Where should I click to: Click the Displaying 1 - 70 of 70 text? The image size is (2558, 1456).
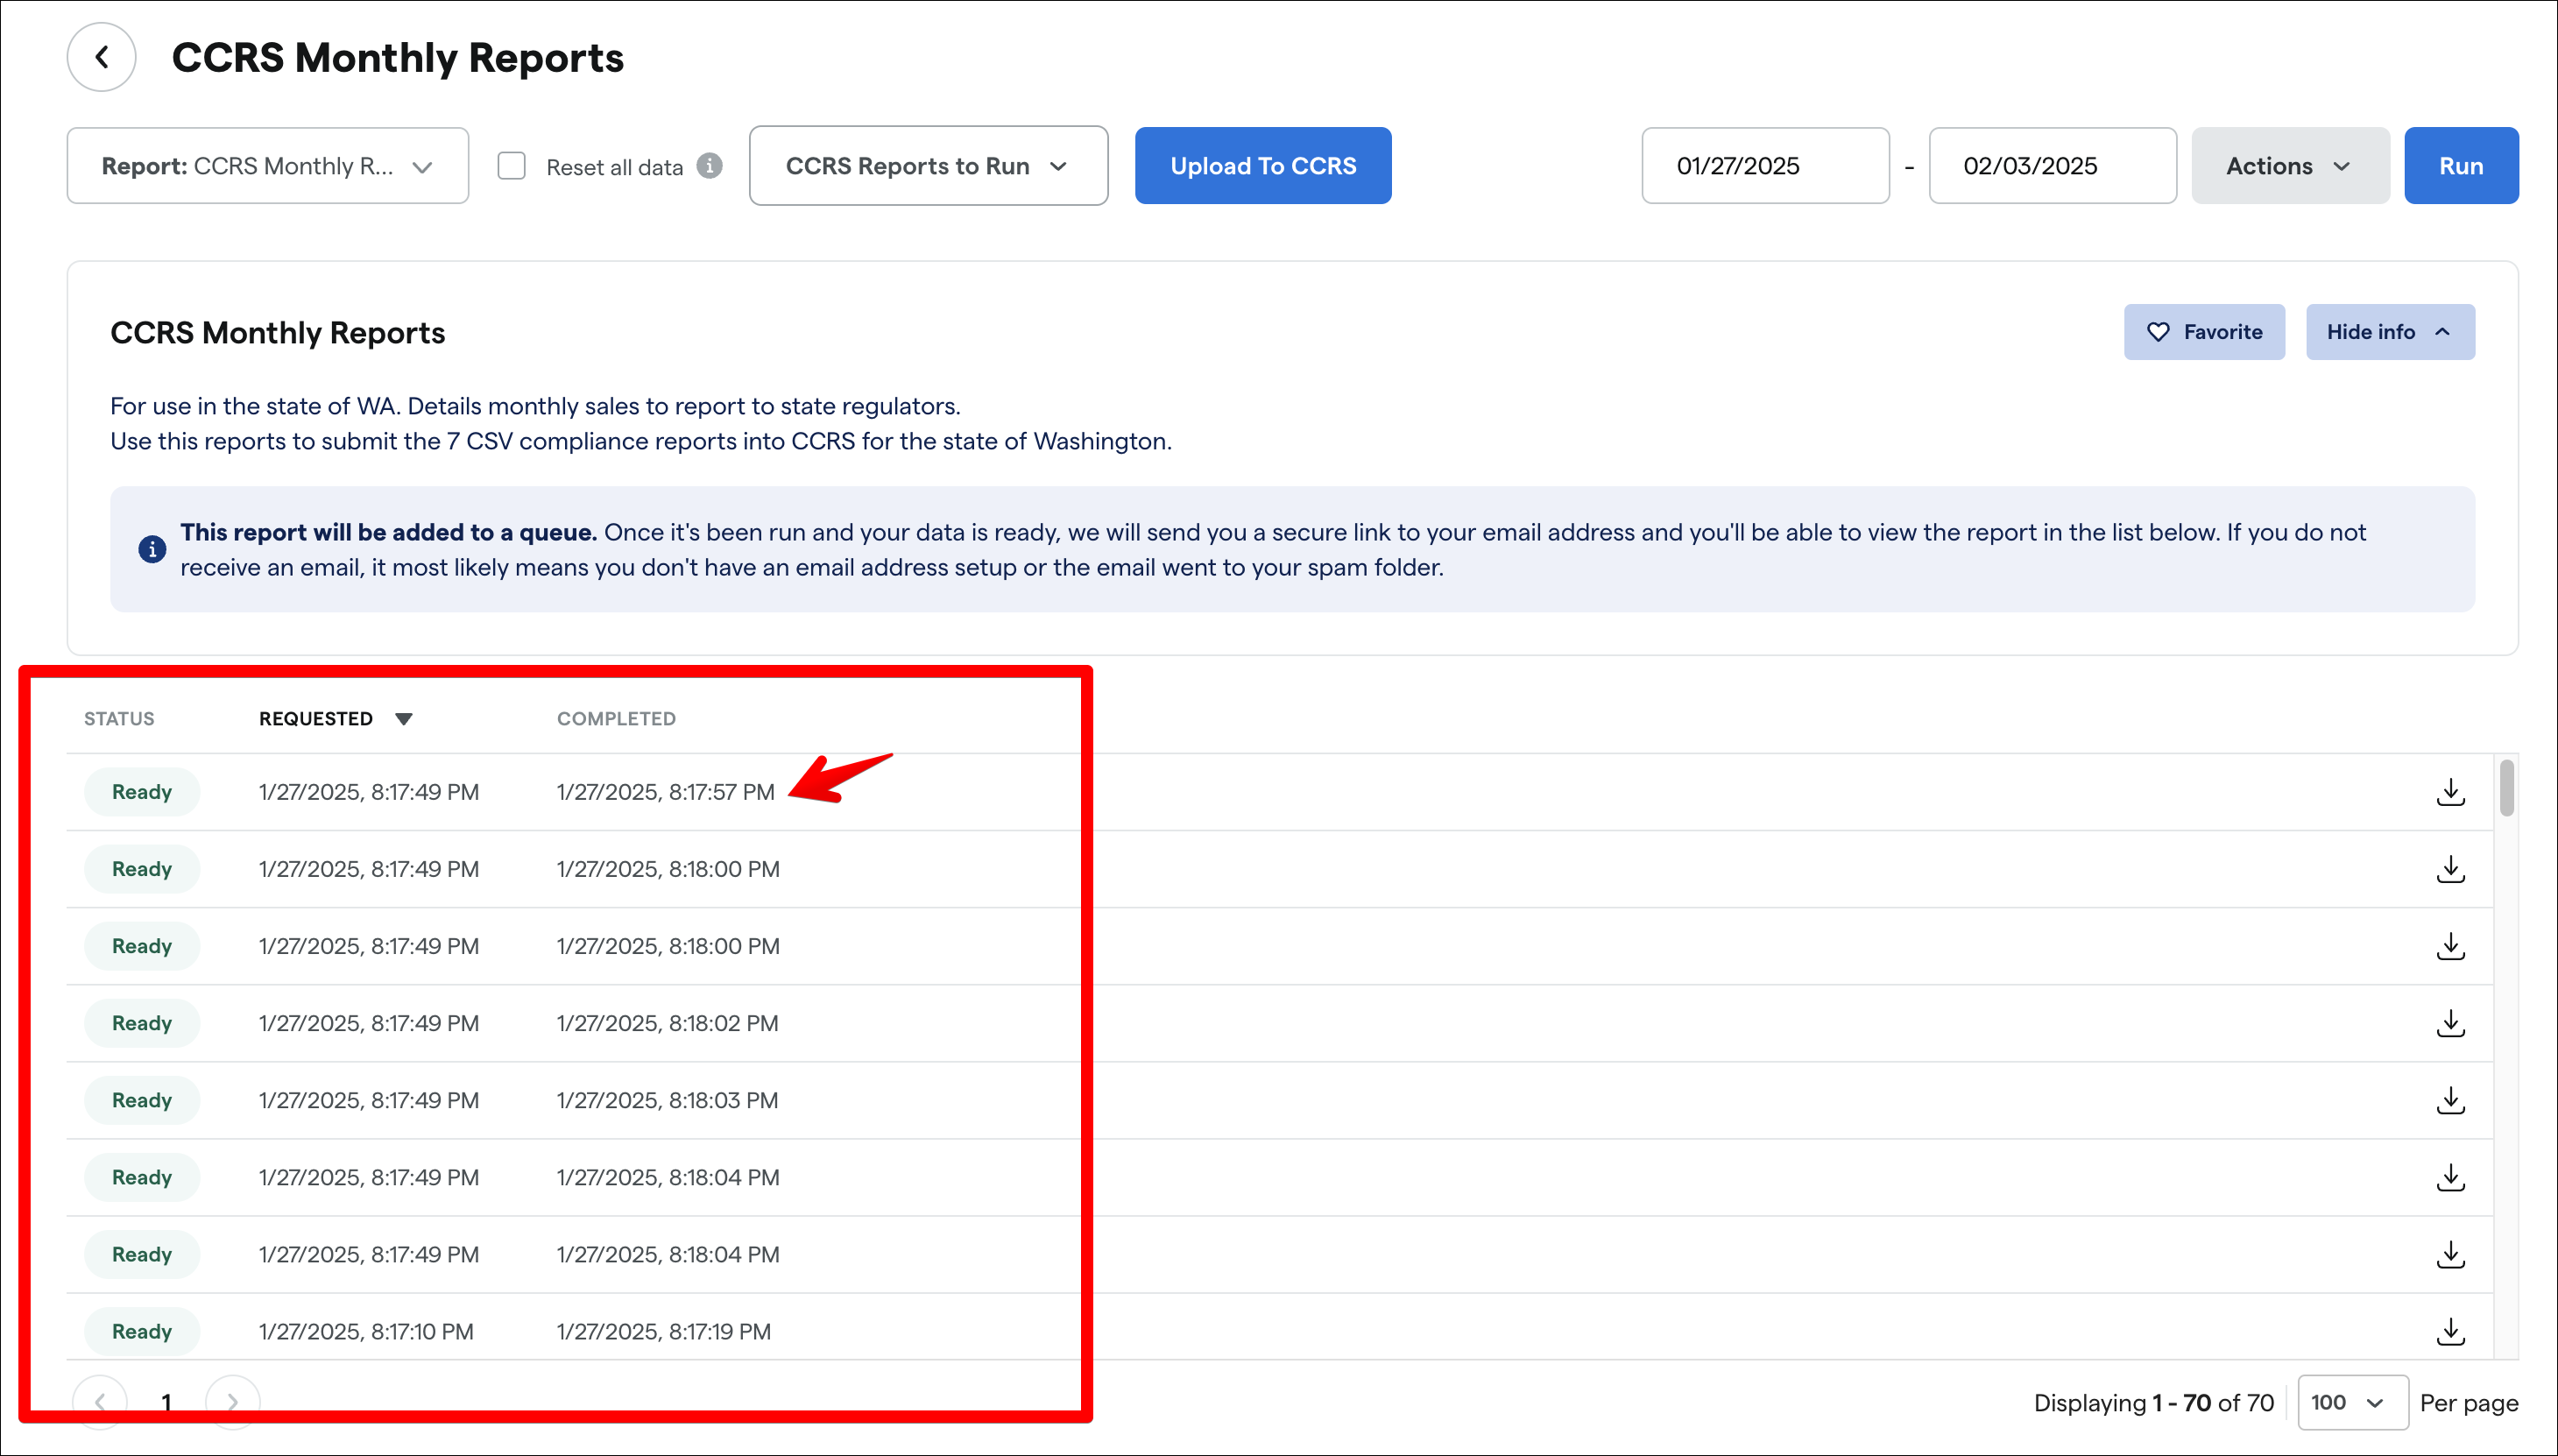click(x=2154, y=1403)
